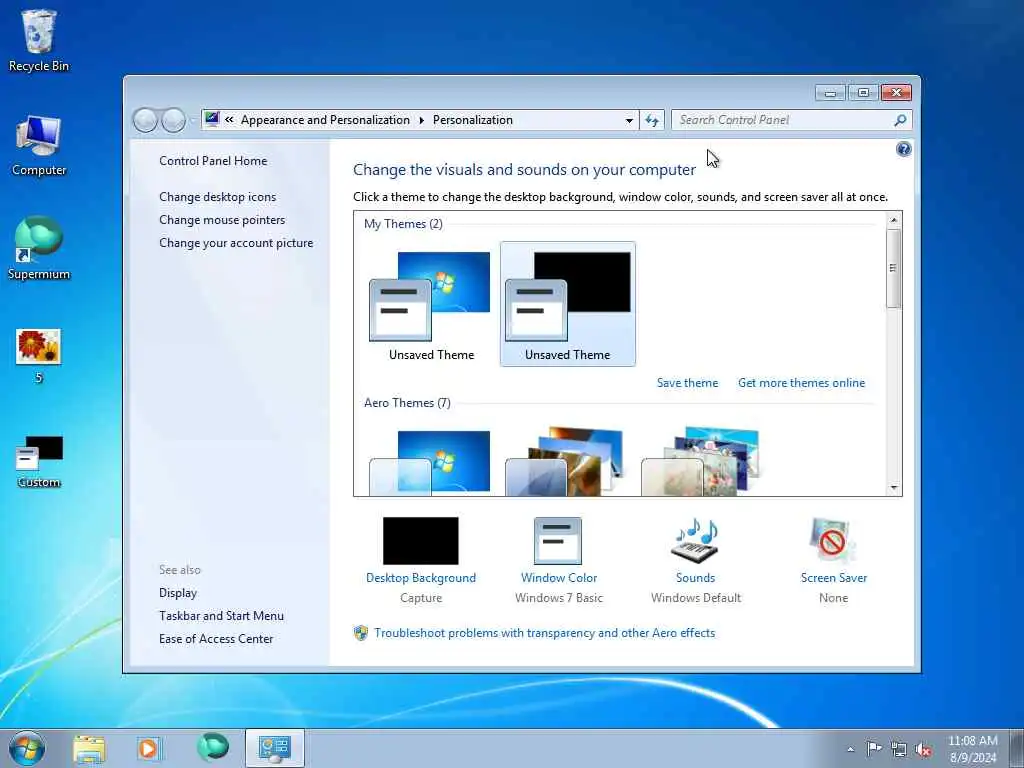The image size is (1024, 768).
Task: Maximize the Personalization window
Action: click(863, 93)
